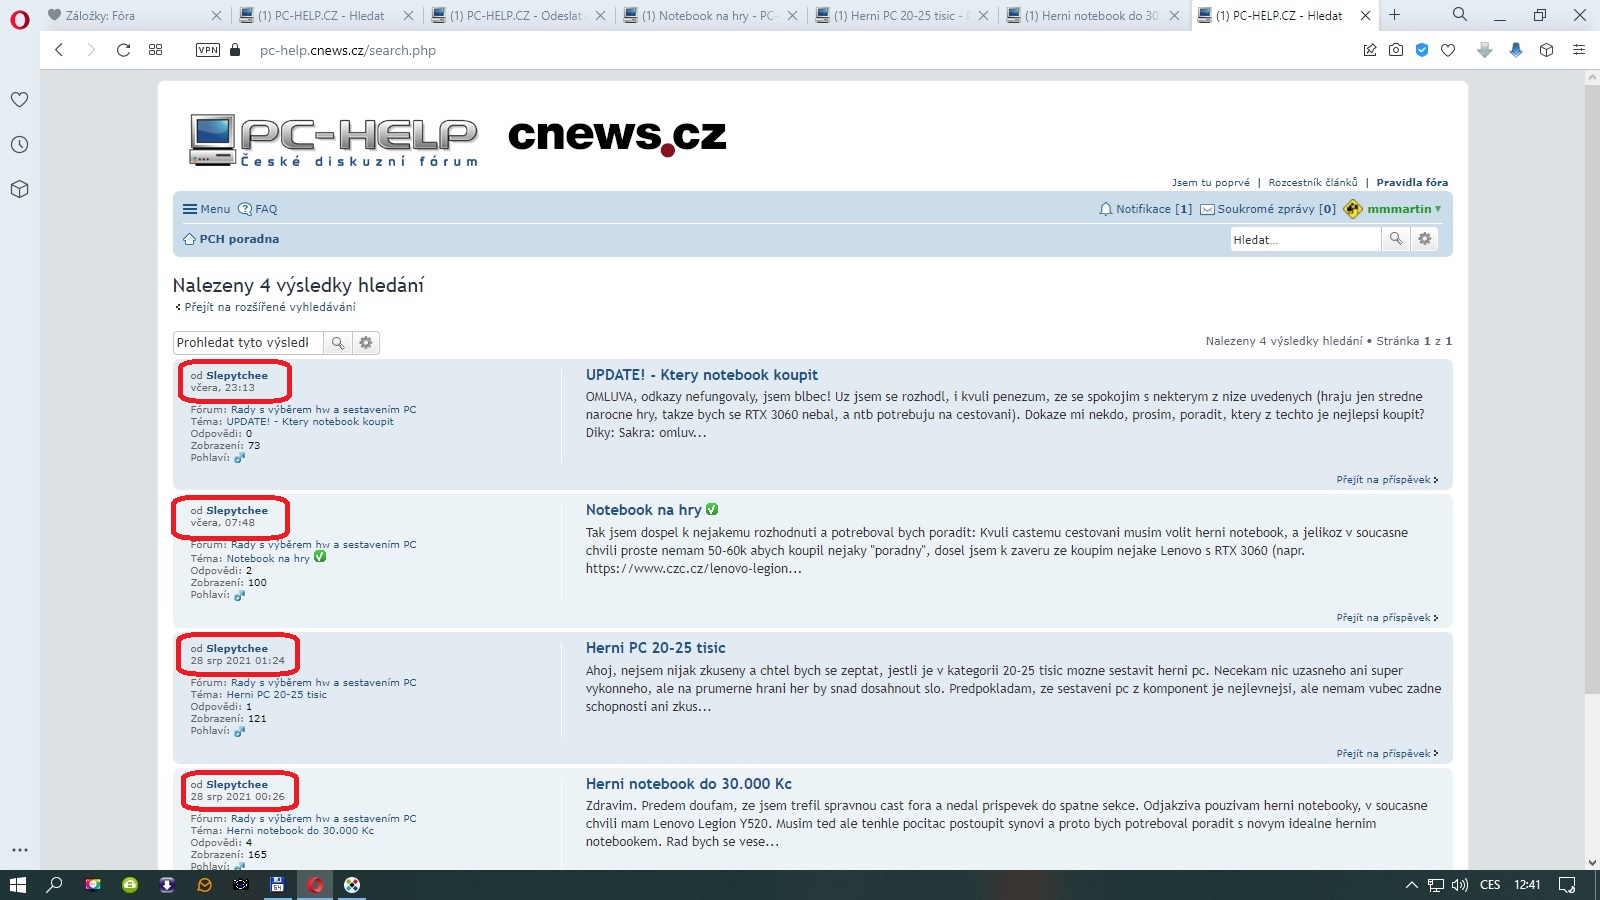Open 'Herni PC 20-25 tisic' result title
The image size is (1600, 900).
[x=656, y=648]
